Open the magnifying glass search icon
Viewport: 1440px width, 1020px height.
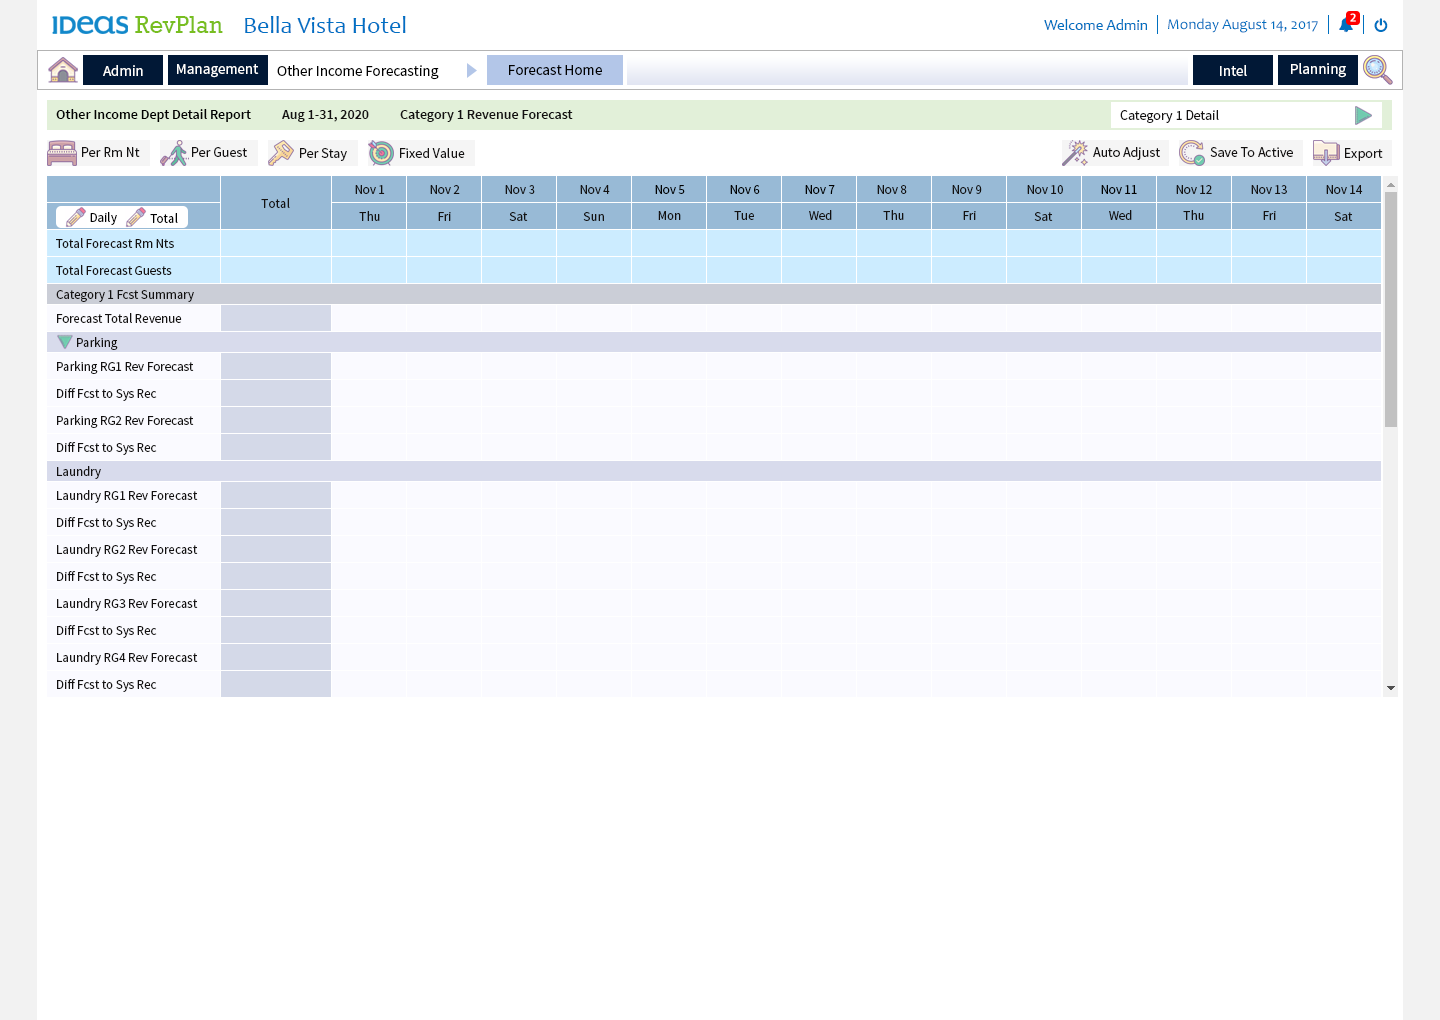[x=1377, y=70]
